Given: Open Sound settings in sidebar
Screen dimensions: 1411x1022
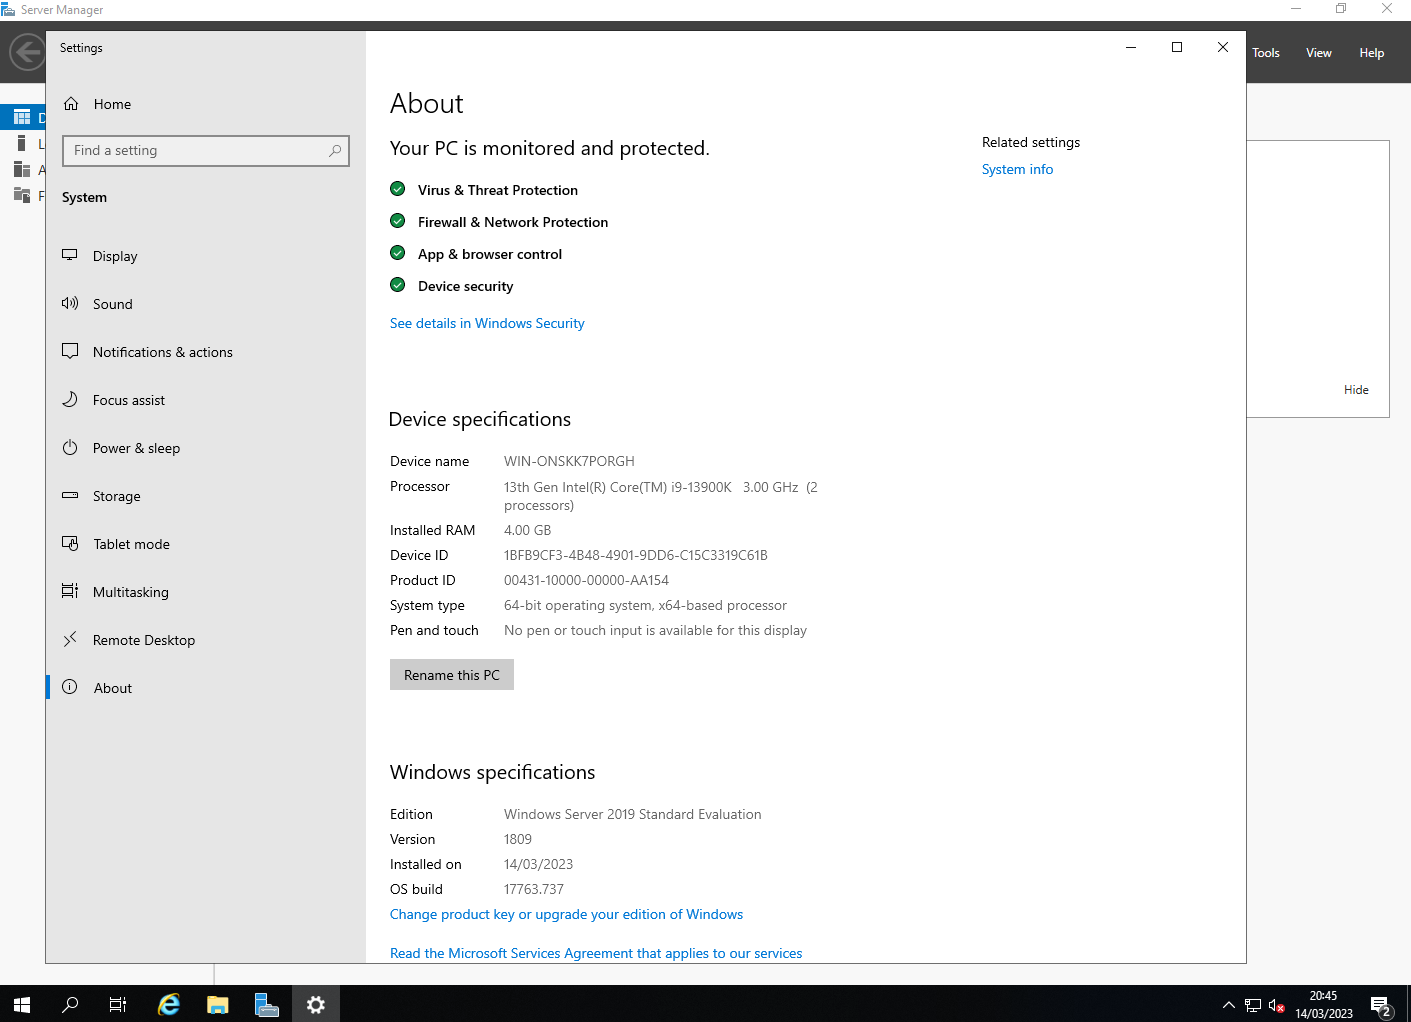Looking at the screenshot, I should (112, 304).
